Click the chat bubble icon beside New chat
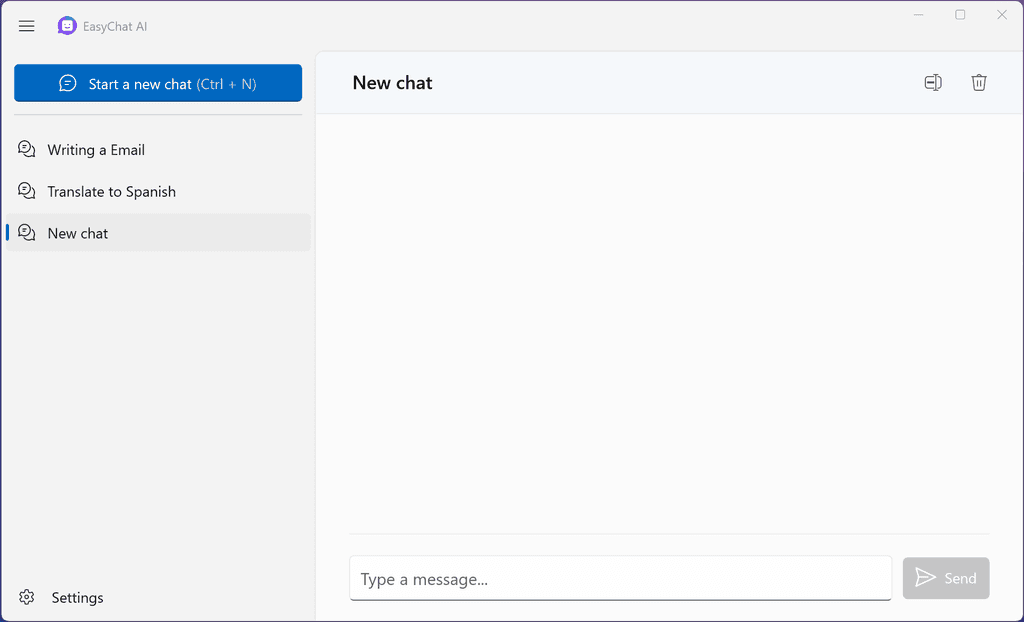The height and width of the screenshot is (622, 1024). click(26, 233)
